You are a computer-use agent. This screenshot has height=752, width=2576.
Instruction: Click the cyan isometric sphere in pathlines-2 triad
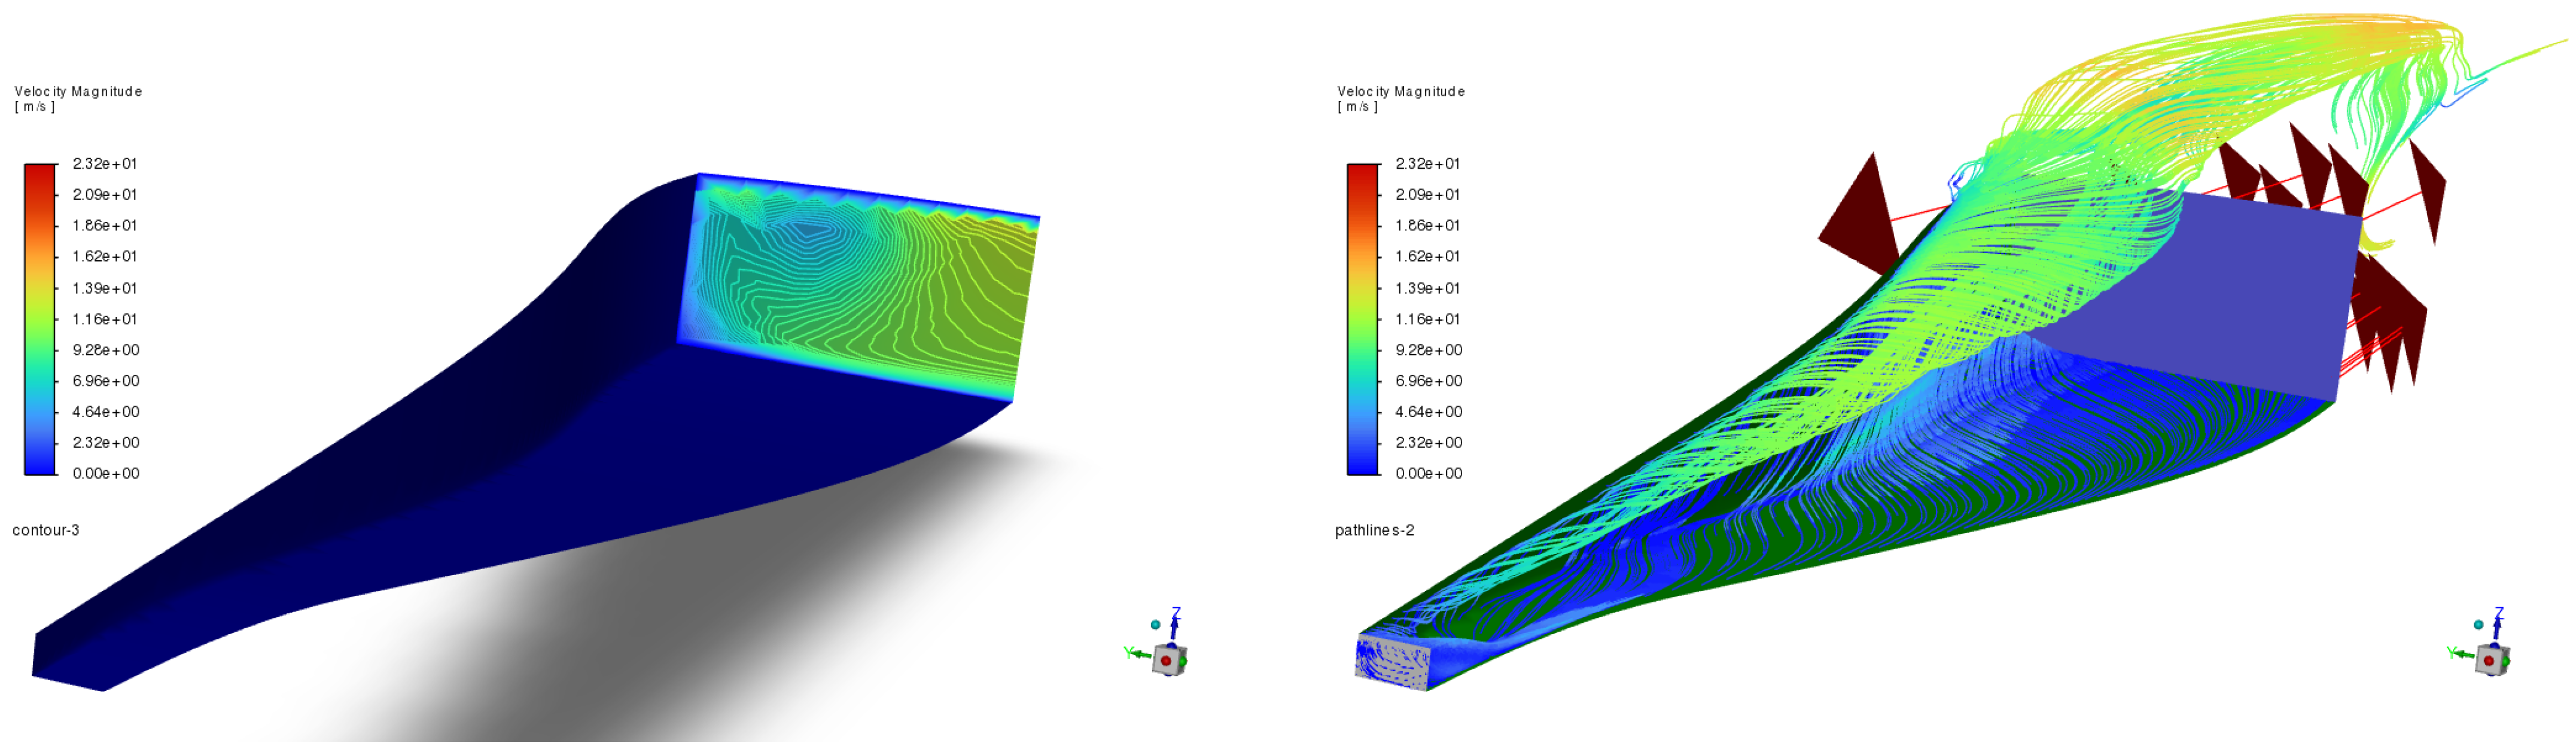pyautogui.click(x=2478, y=625)
